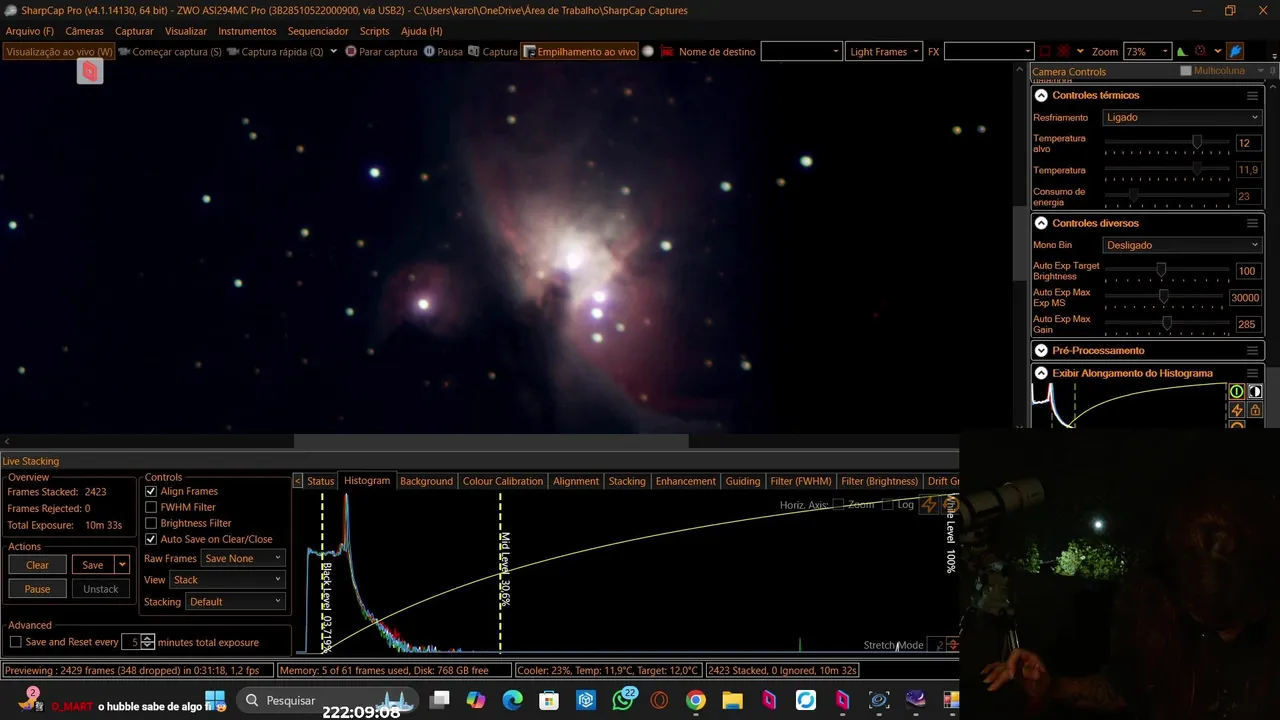Click the red square selection area icon
The width and height of the screenshot is (1280, 720).
pos(1045,52)
